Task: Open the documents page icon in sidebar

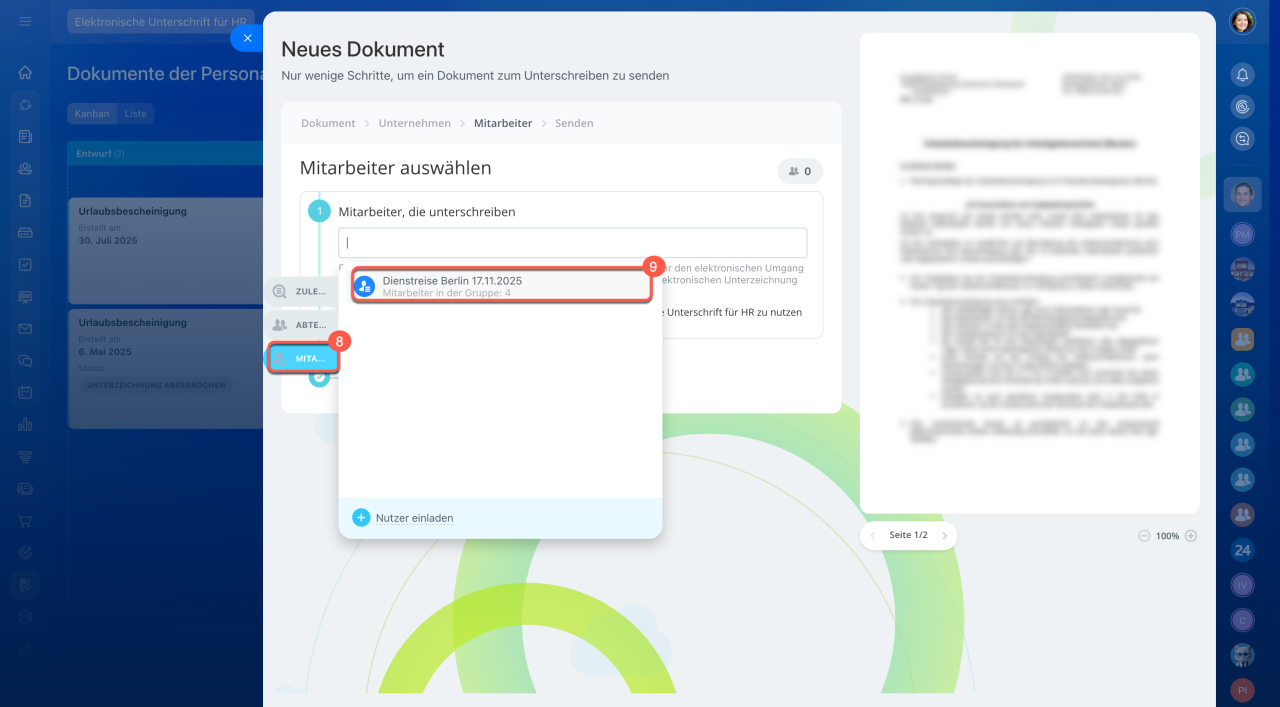Action: point(25,200)
